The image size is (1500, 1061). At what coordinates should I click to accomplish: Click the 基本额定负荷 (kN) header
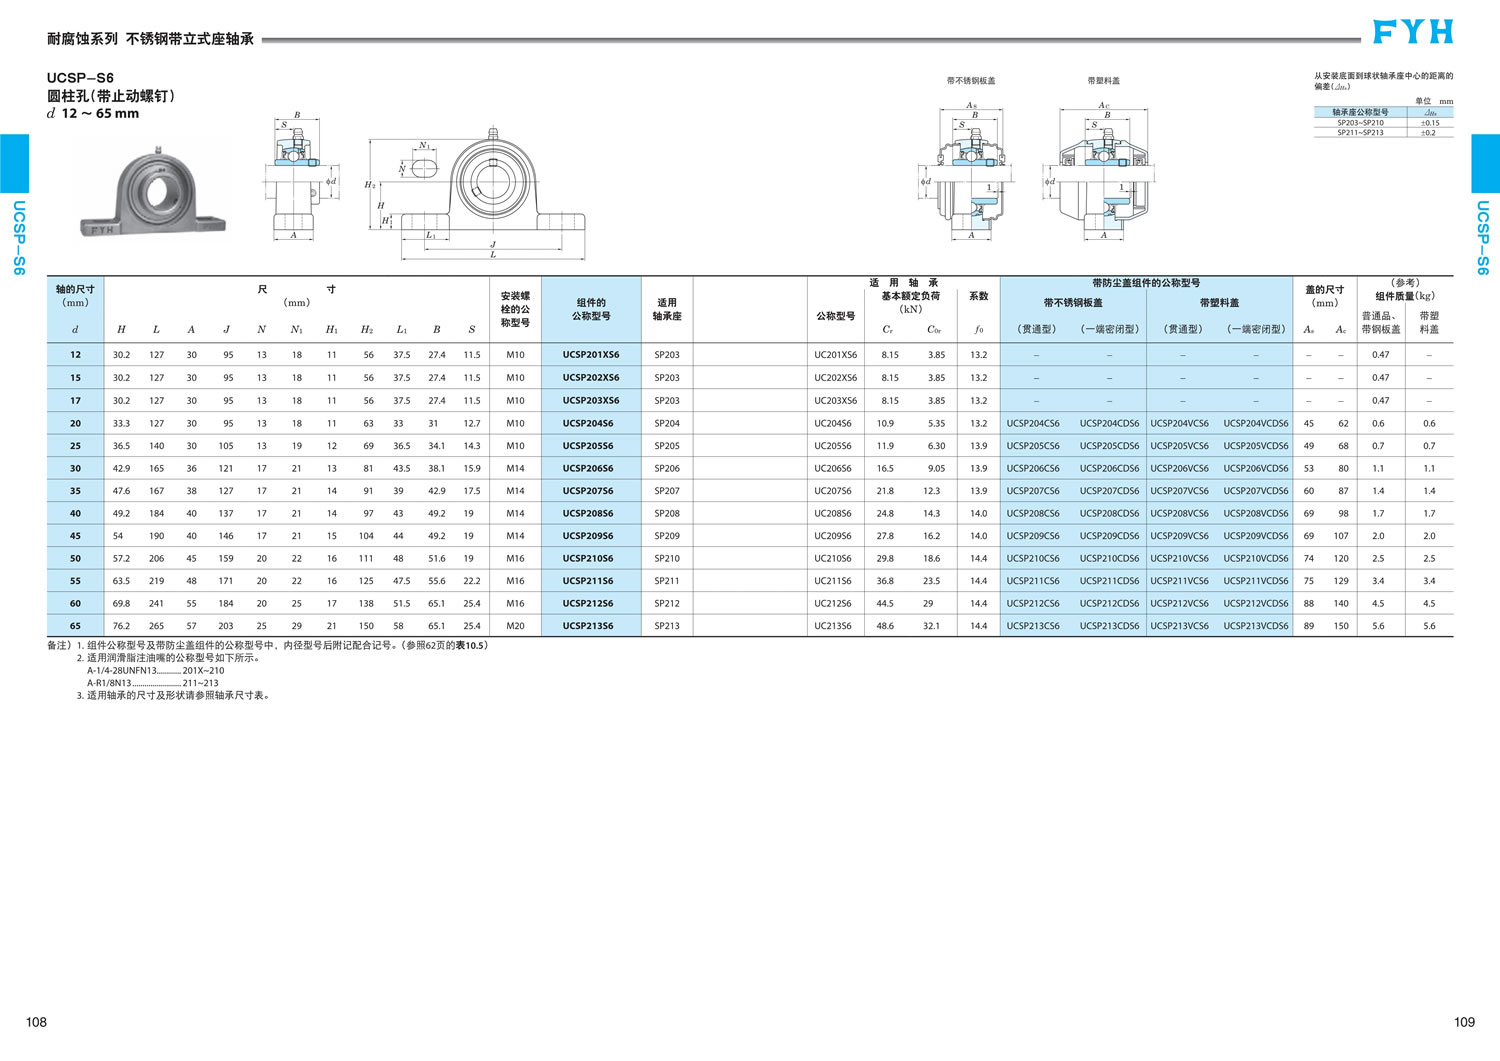pos(910,302)
